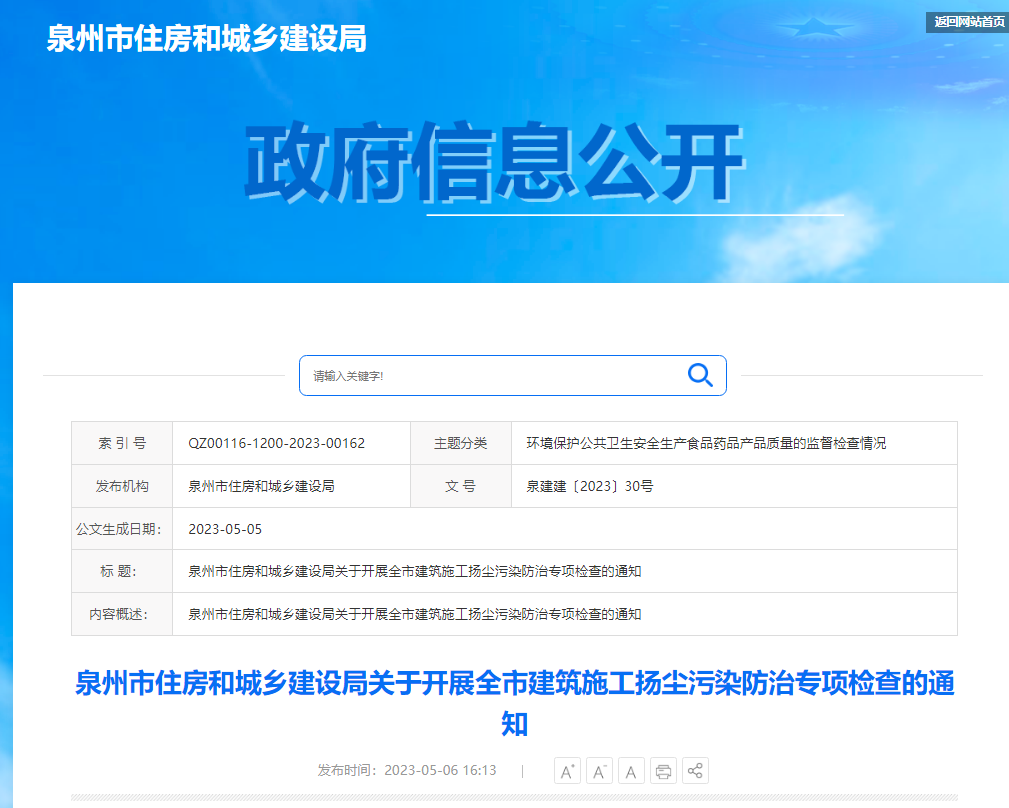The image size is (1009, 808).
Task: Click the 公文生成日期 row label
Action: [120, 528]
